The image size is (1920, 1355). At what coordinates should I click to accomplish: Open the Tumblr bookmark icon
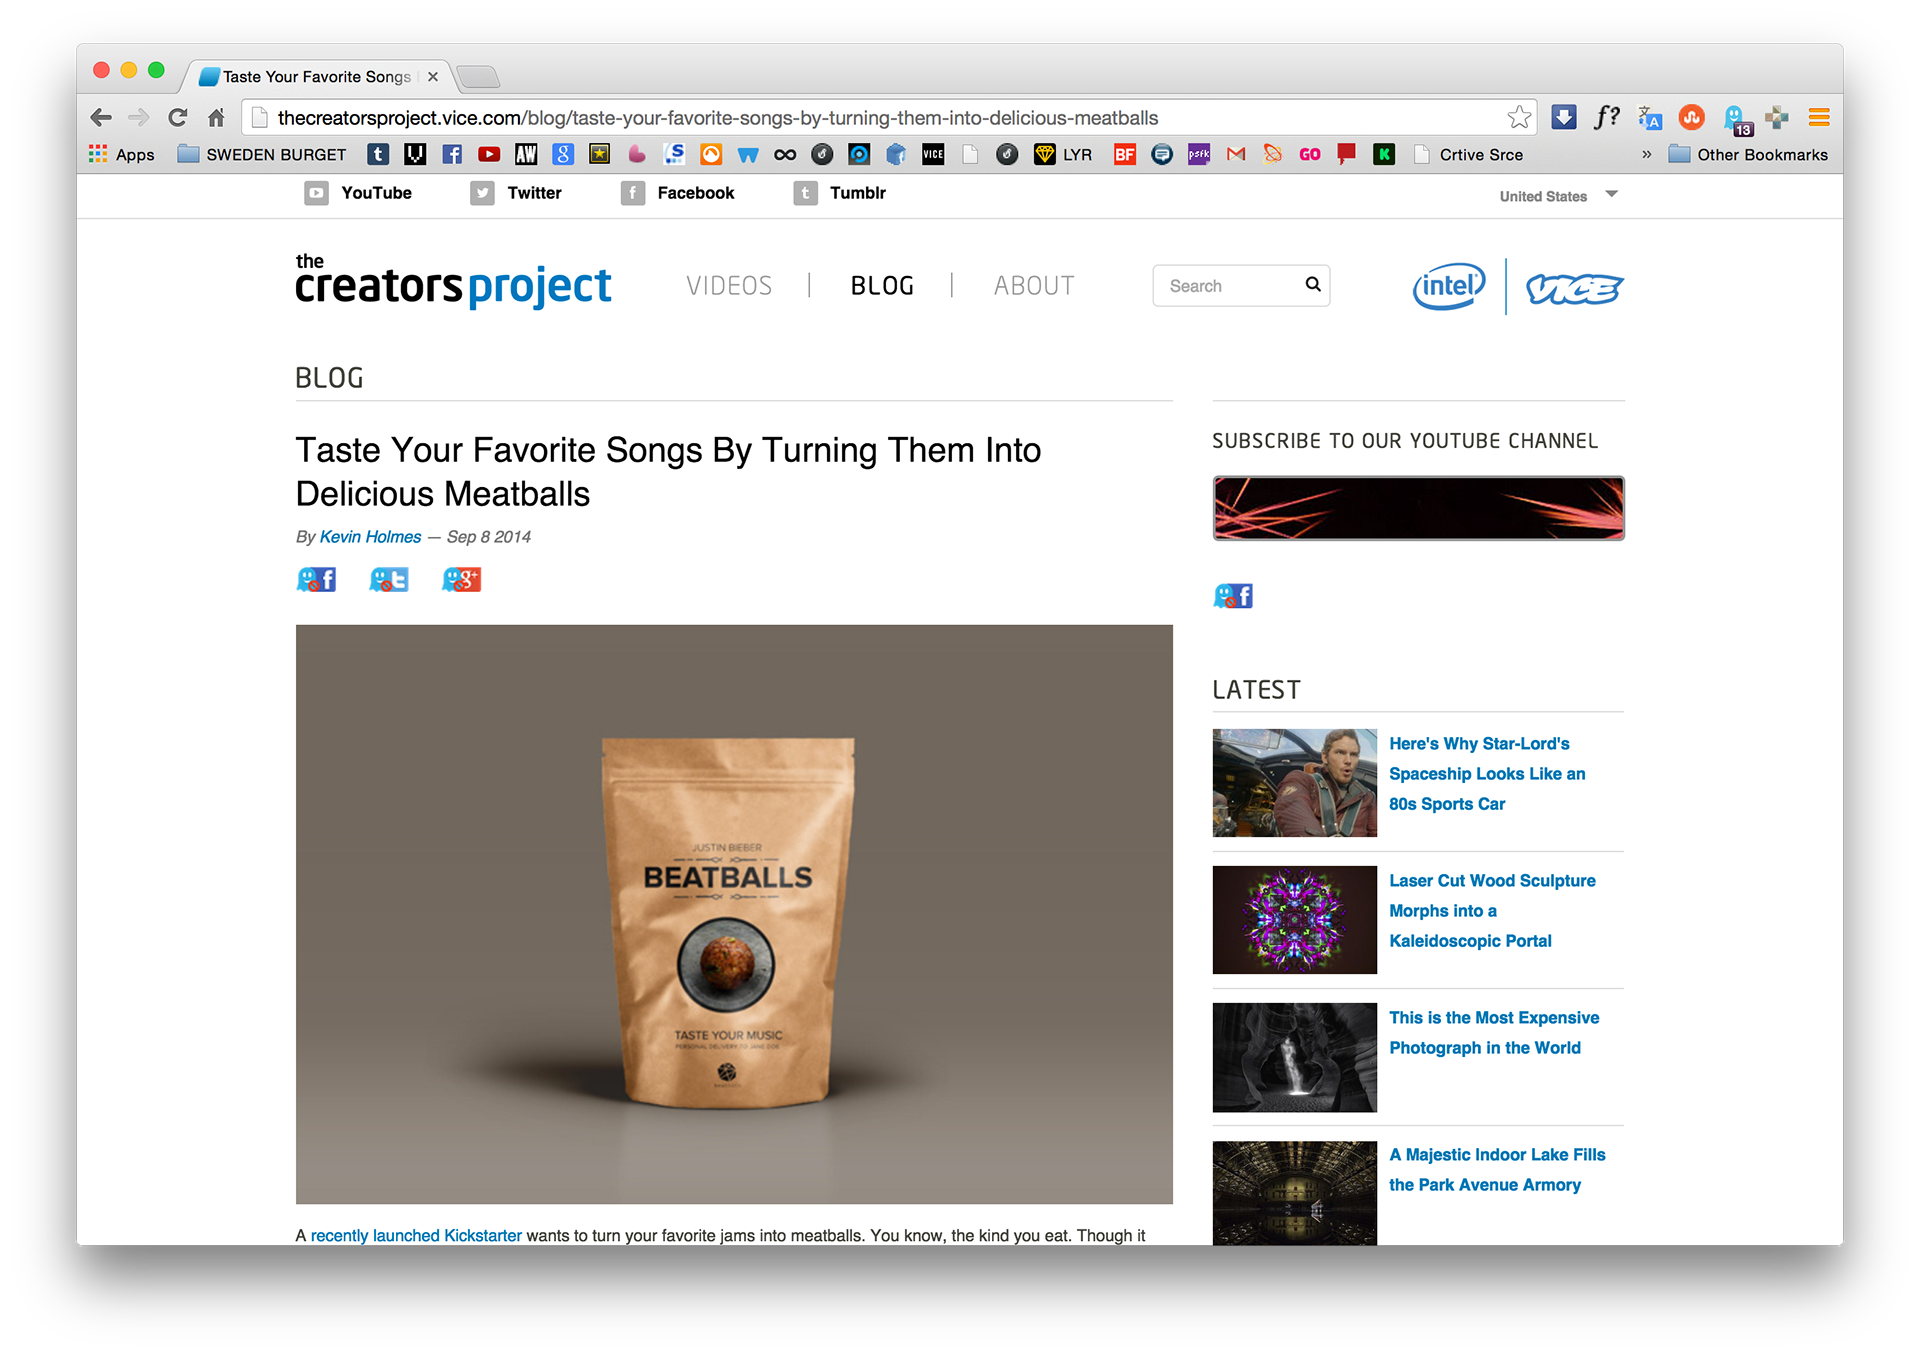378,154
